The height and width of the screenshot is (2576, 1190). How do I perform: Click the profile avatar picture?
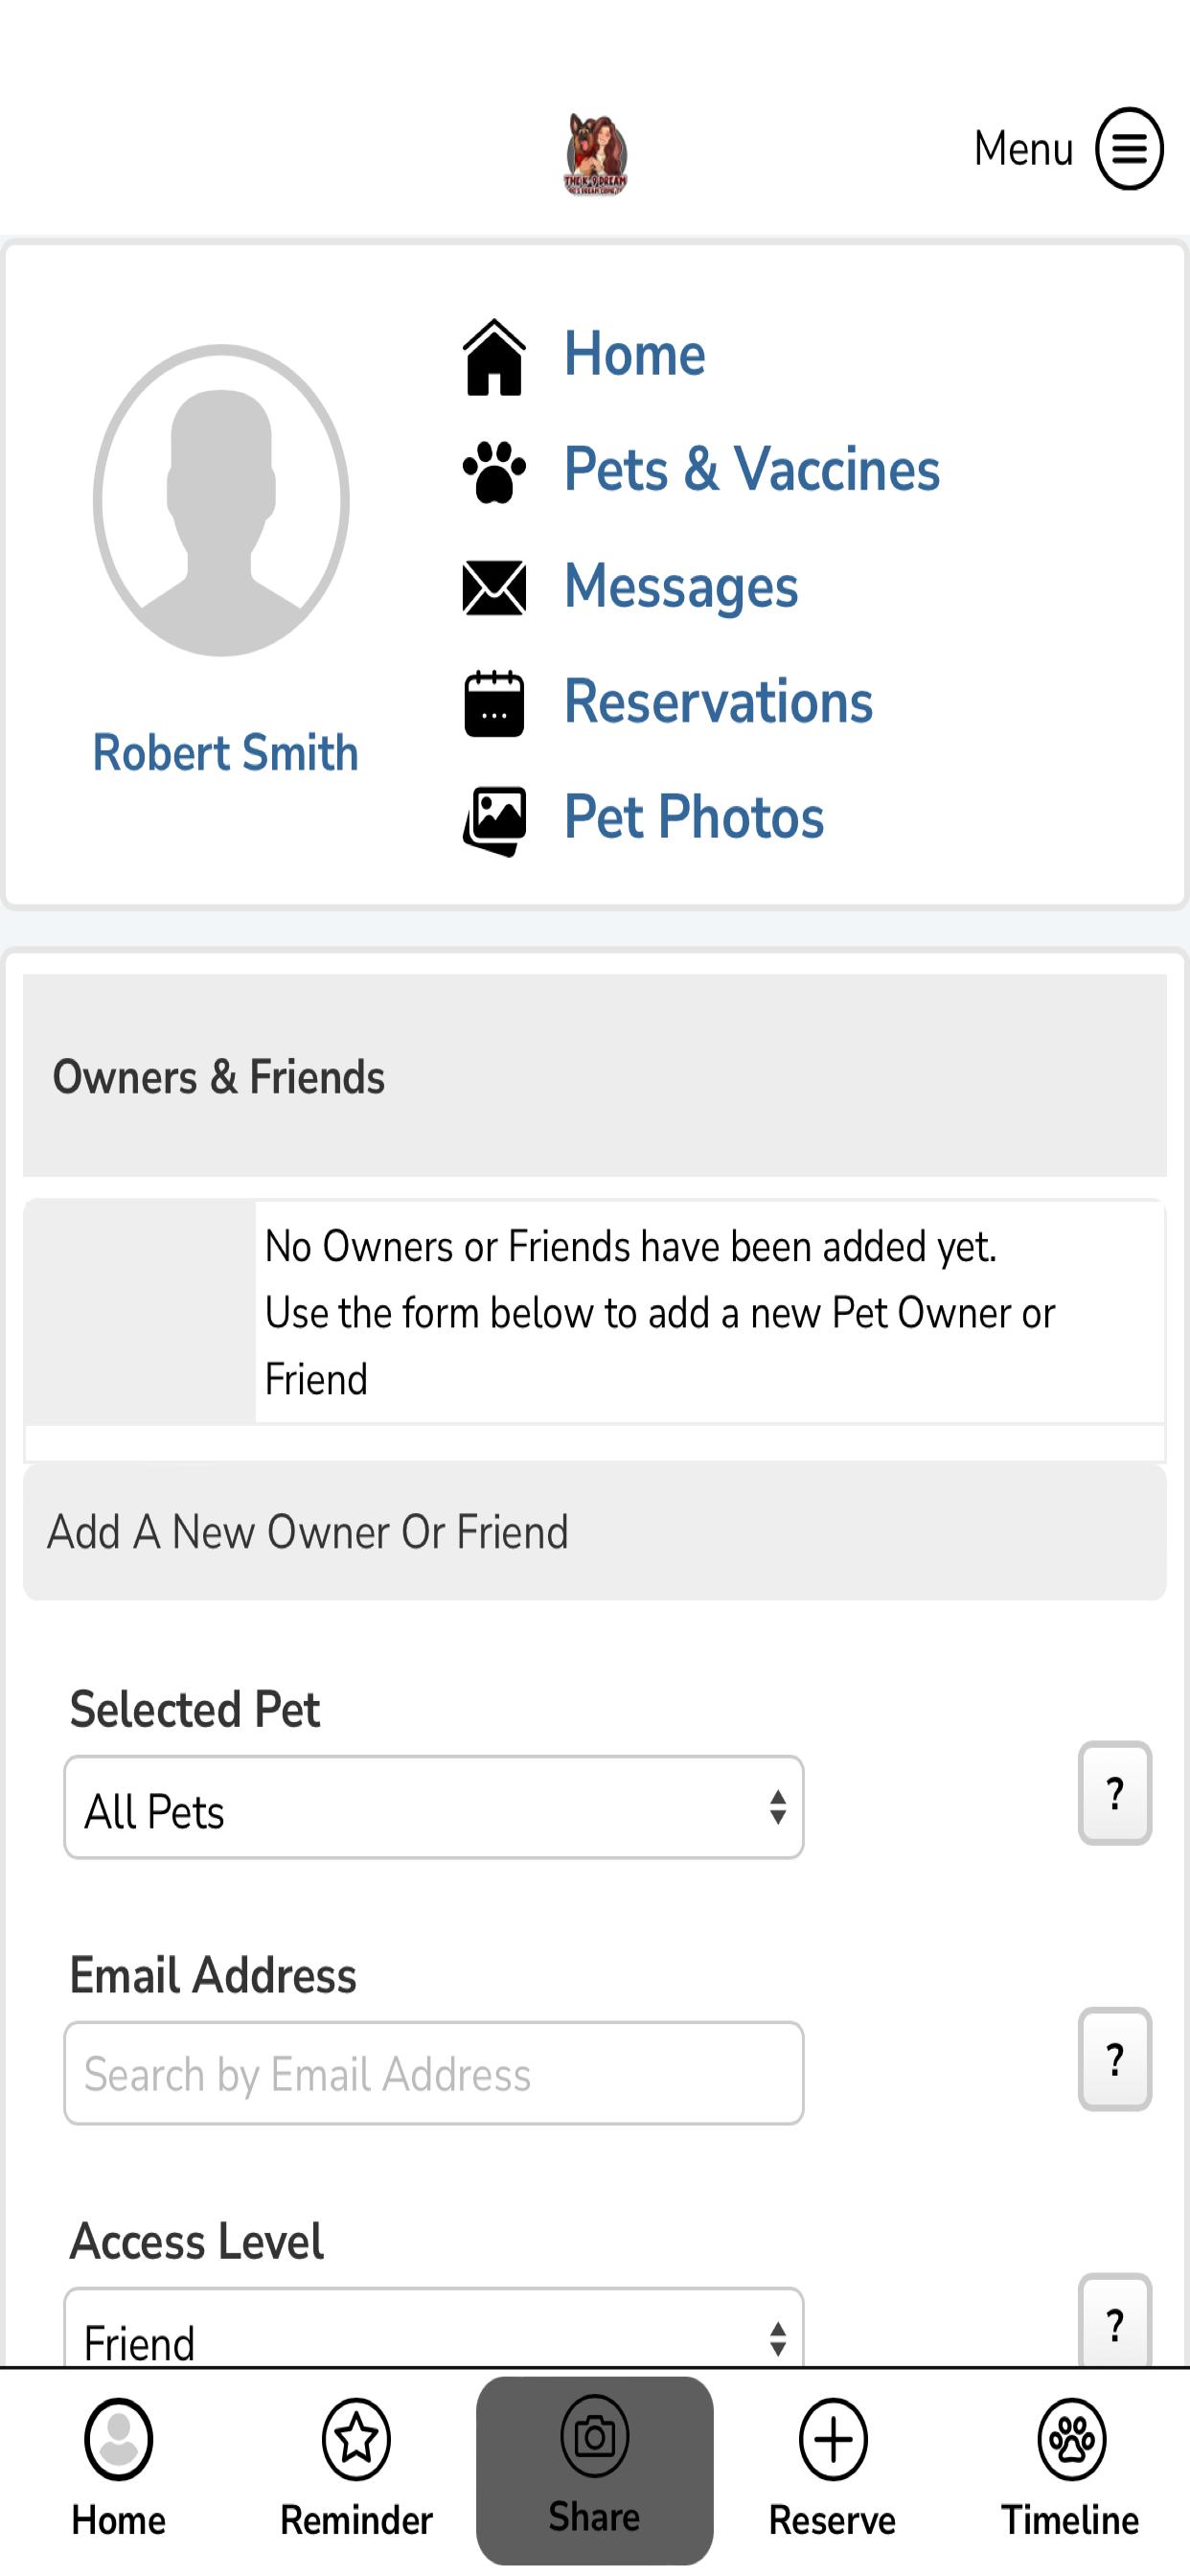click(x=221, y=500)
